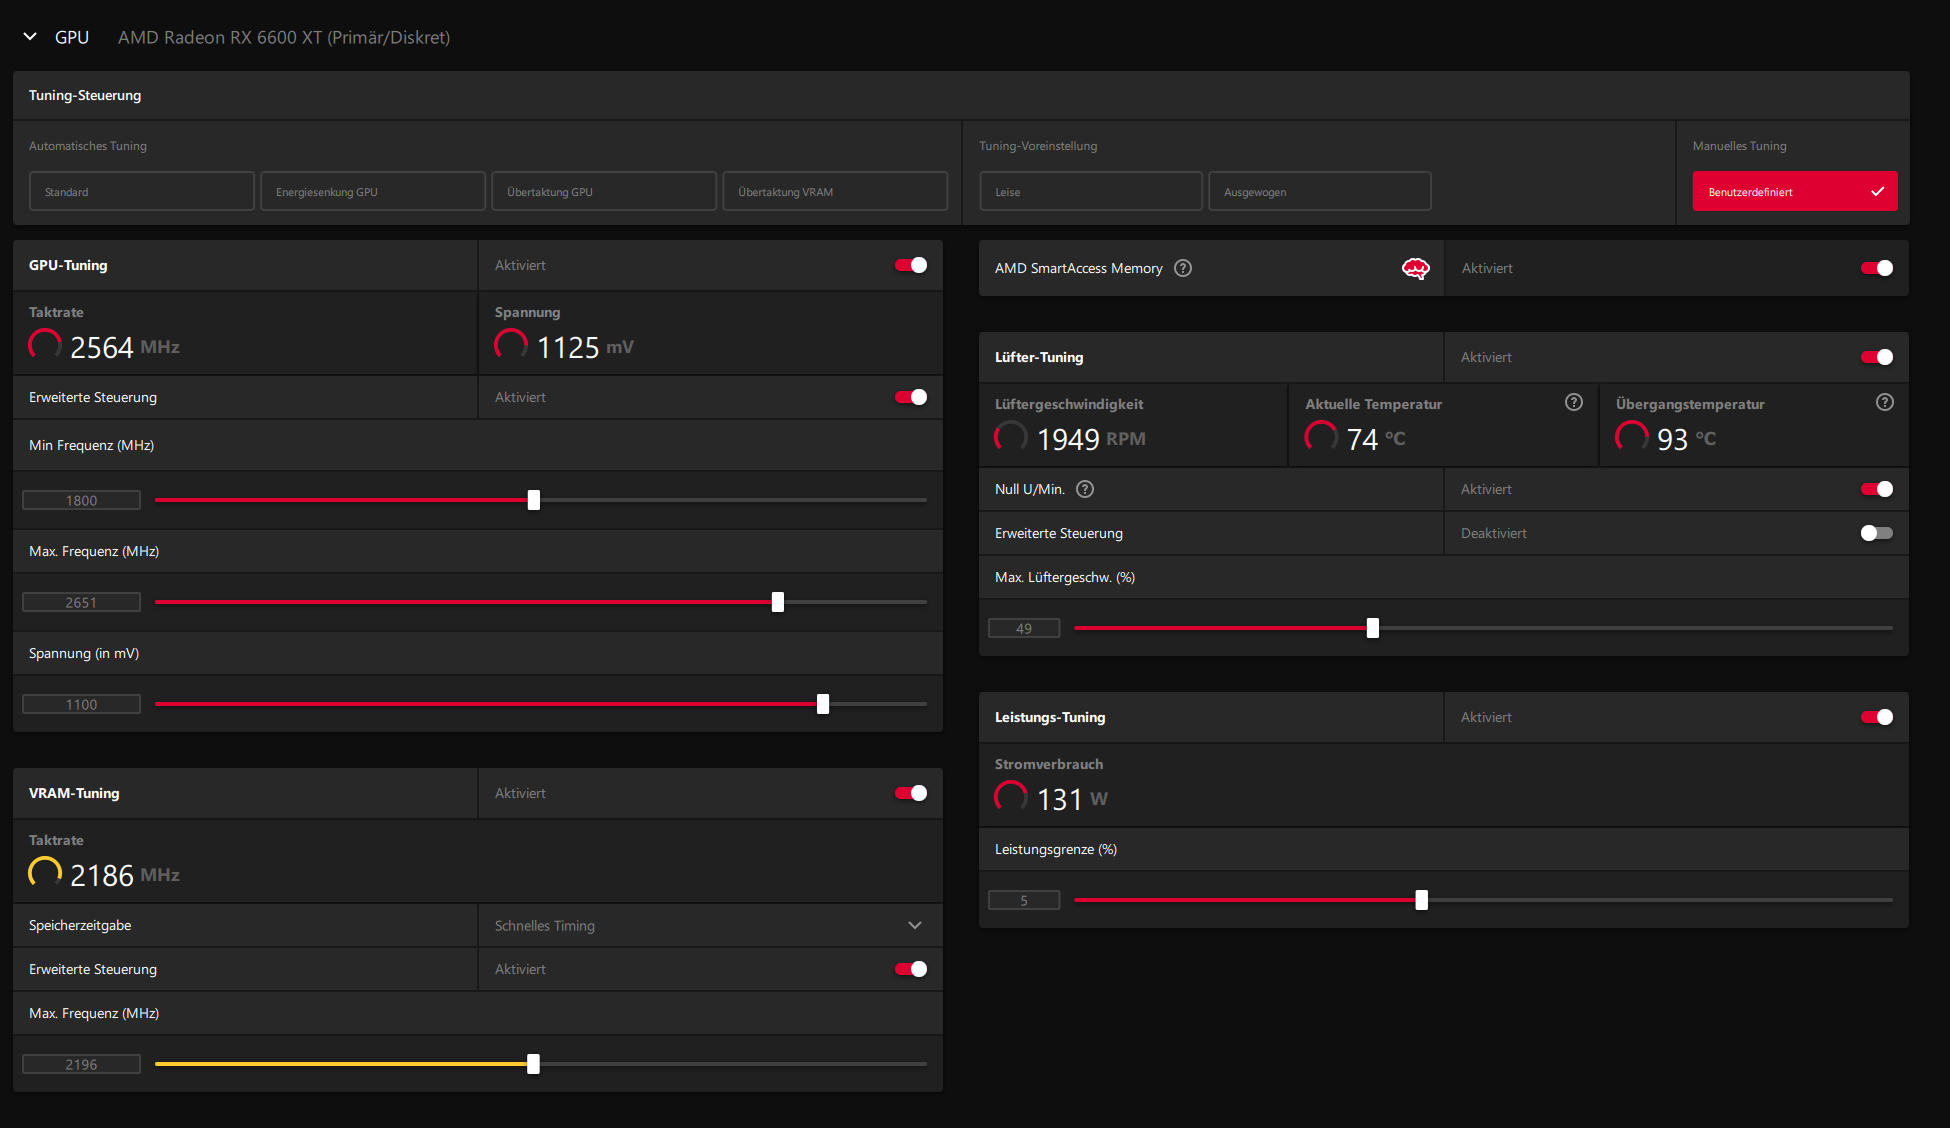
Task: Click the AMD SmartAccess Memory brain icon
Action: coord(1415,268)
